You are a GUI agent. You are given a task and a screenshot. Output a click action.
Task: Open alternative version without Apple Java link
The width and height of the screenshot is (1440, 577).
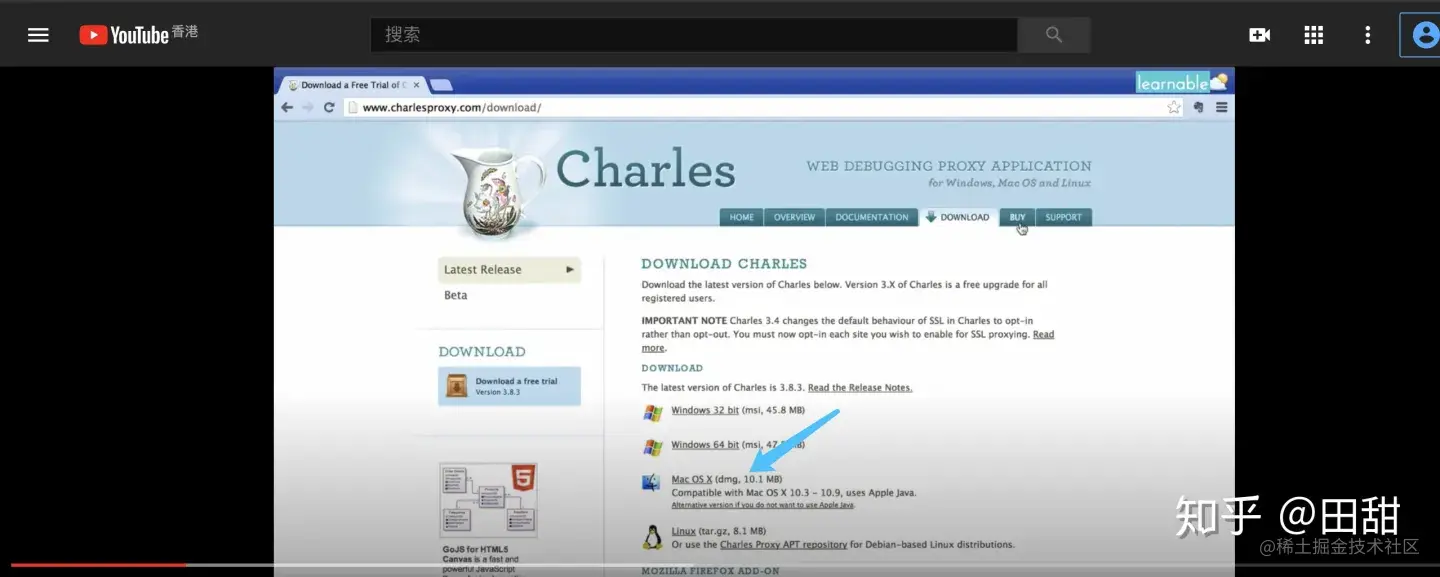(763, 506)
